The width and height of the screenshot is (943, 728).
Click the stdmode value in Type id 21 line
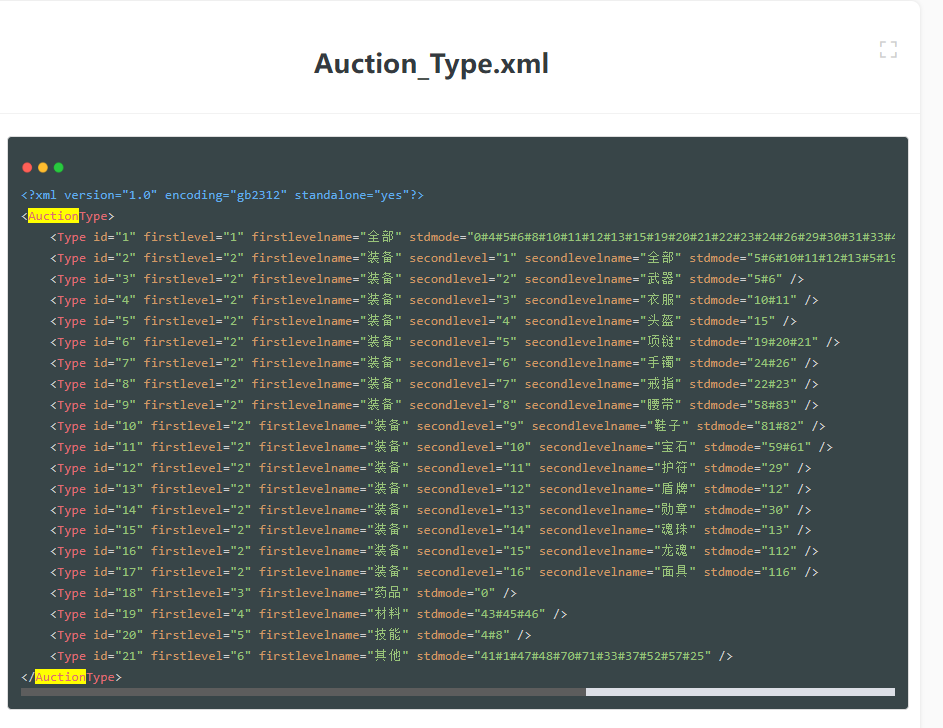[x=564, y=656]
